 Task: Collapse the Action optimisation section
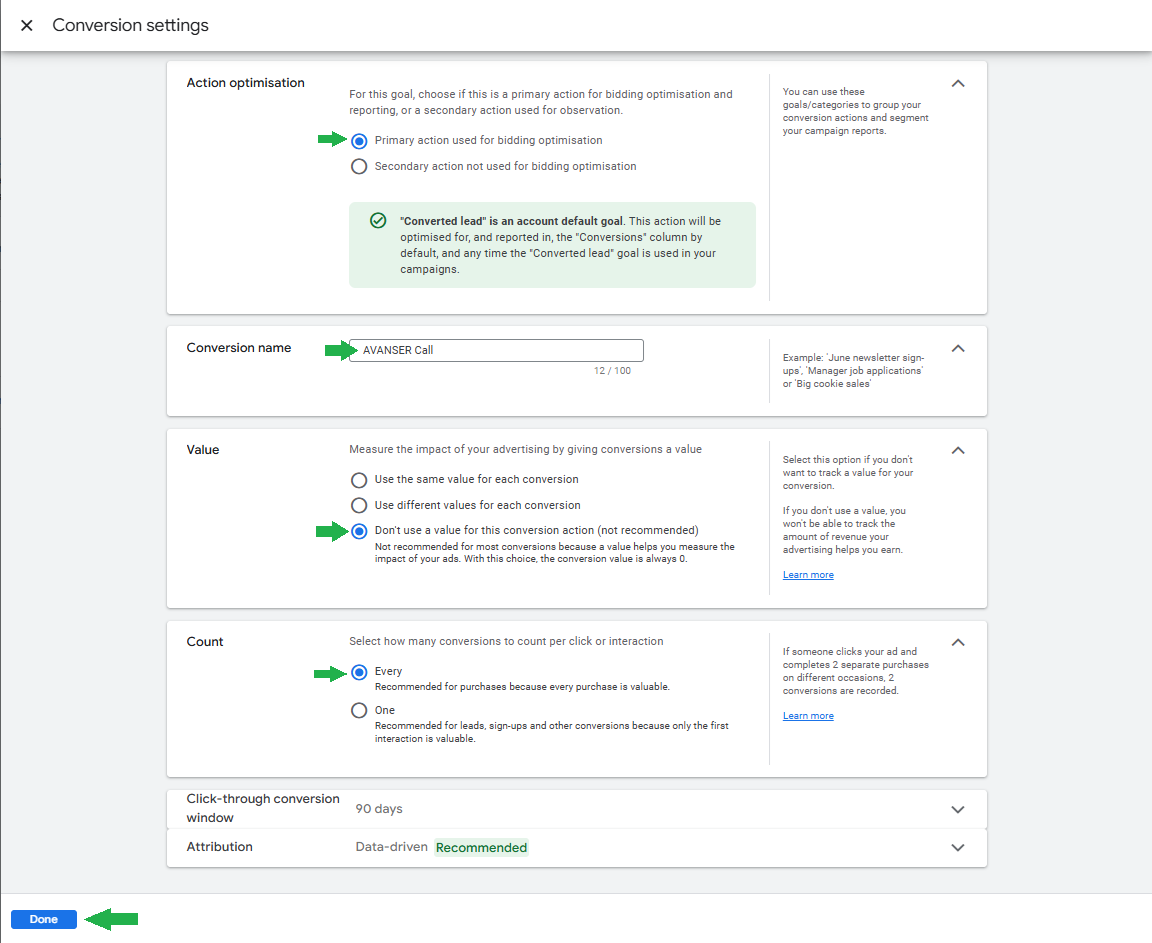[958, 84]
